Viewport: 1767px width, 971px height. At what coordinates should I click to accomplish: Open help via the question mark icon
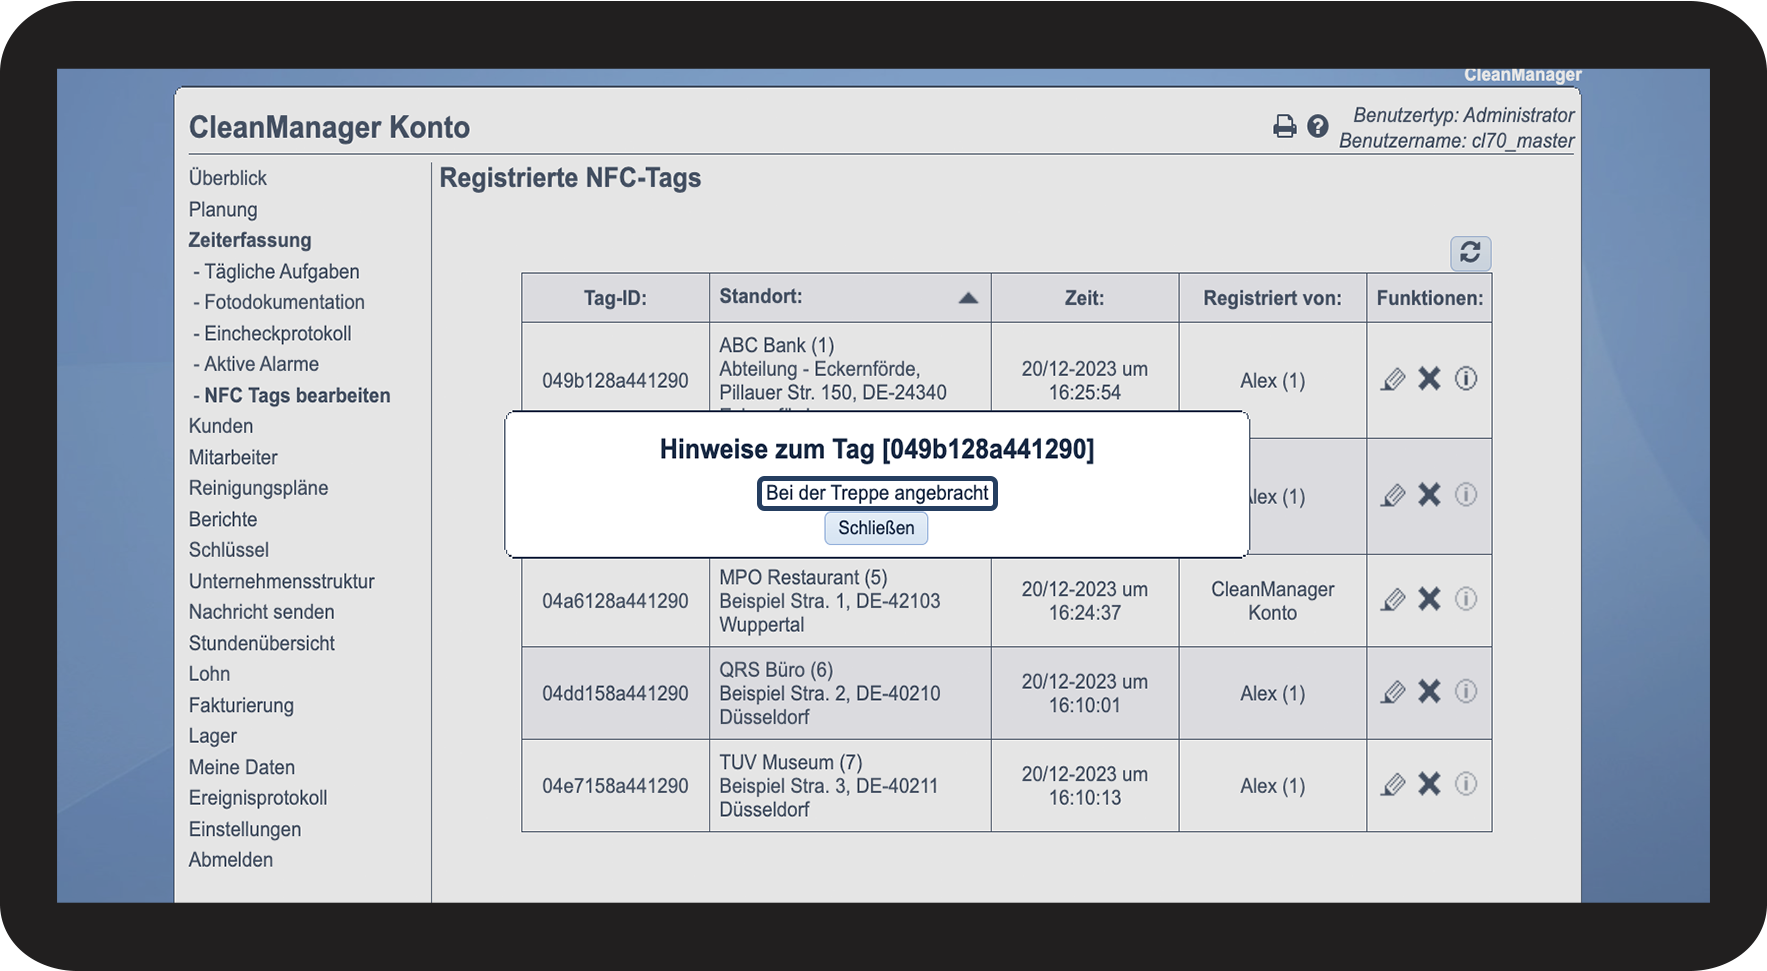[1318, 126]
